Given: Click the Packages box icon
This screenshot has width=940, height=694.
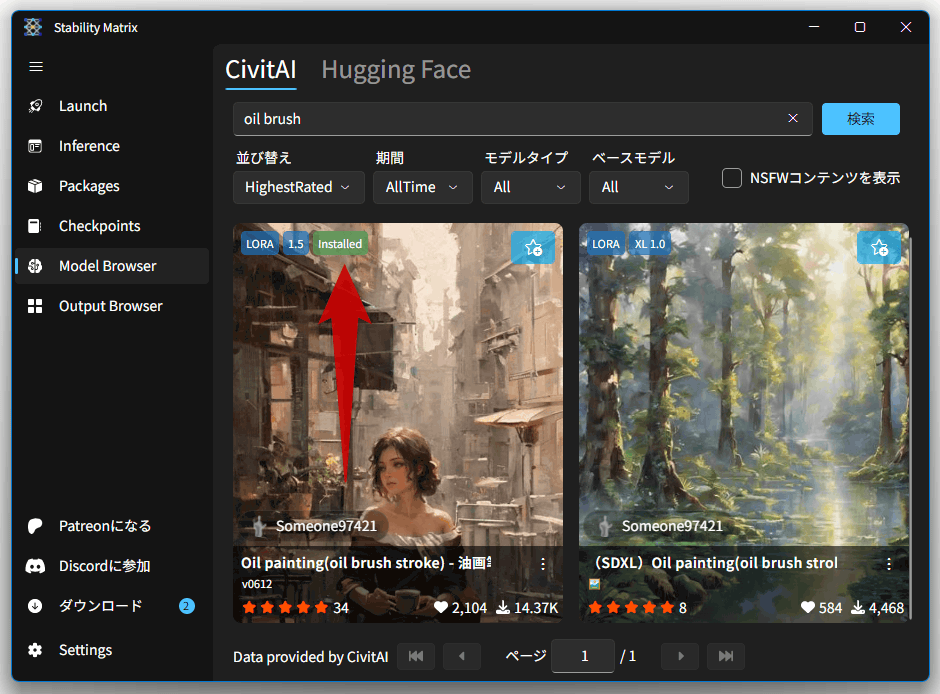Looking at the screenshot, I should click(35, 186).
